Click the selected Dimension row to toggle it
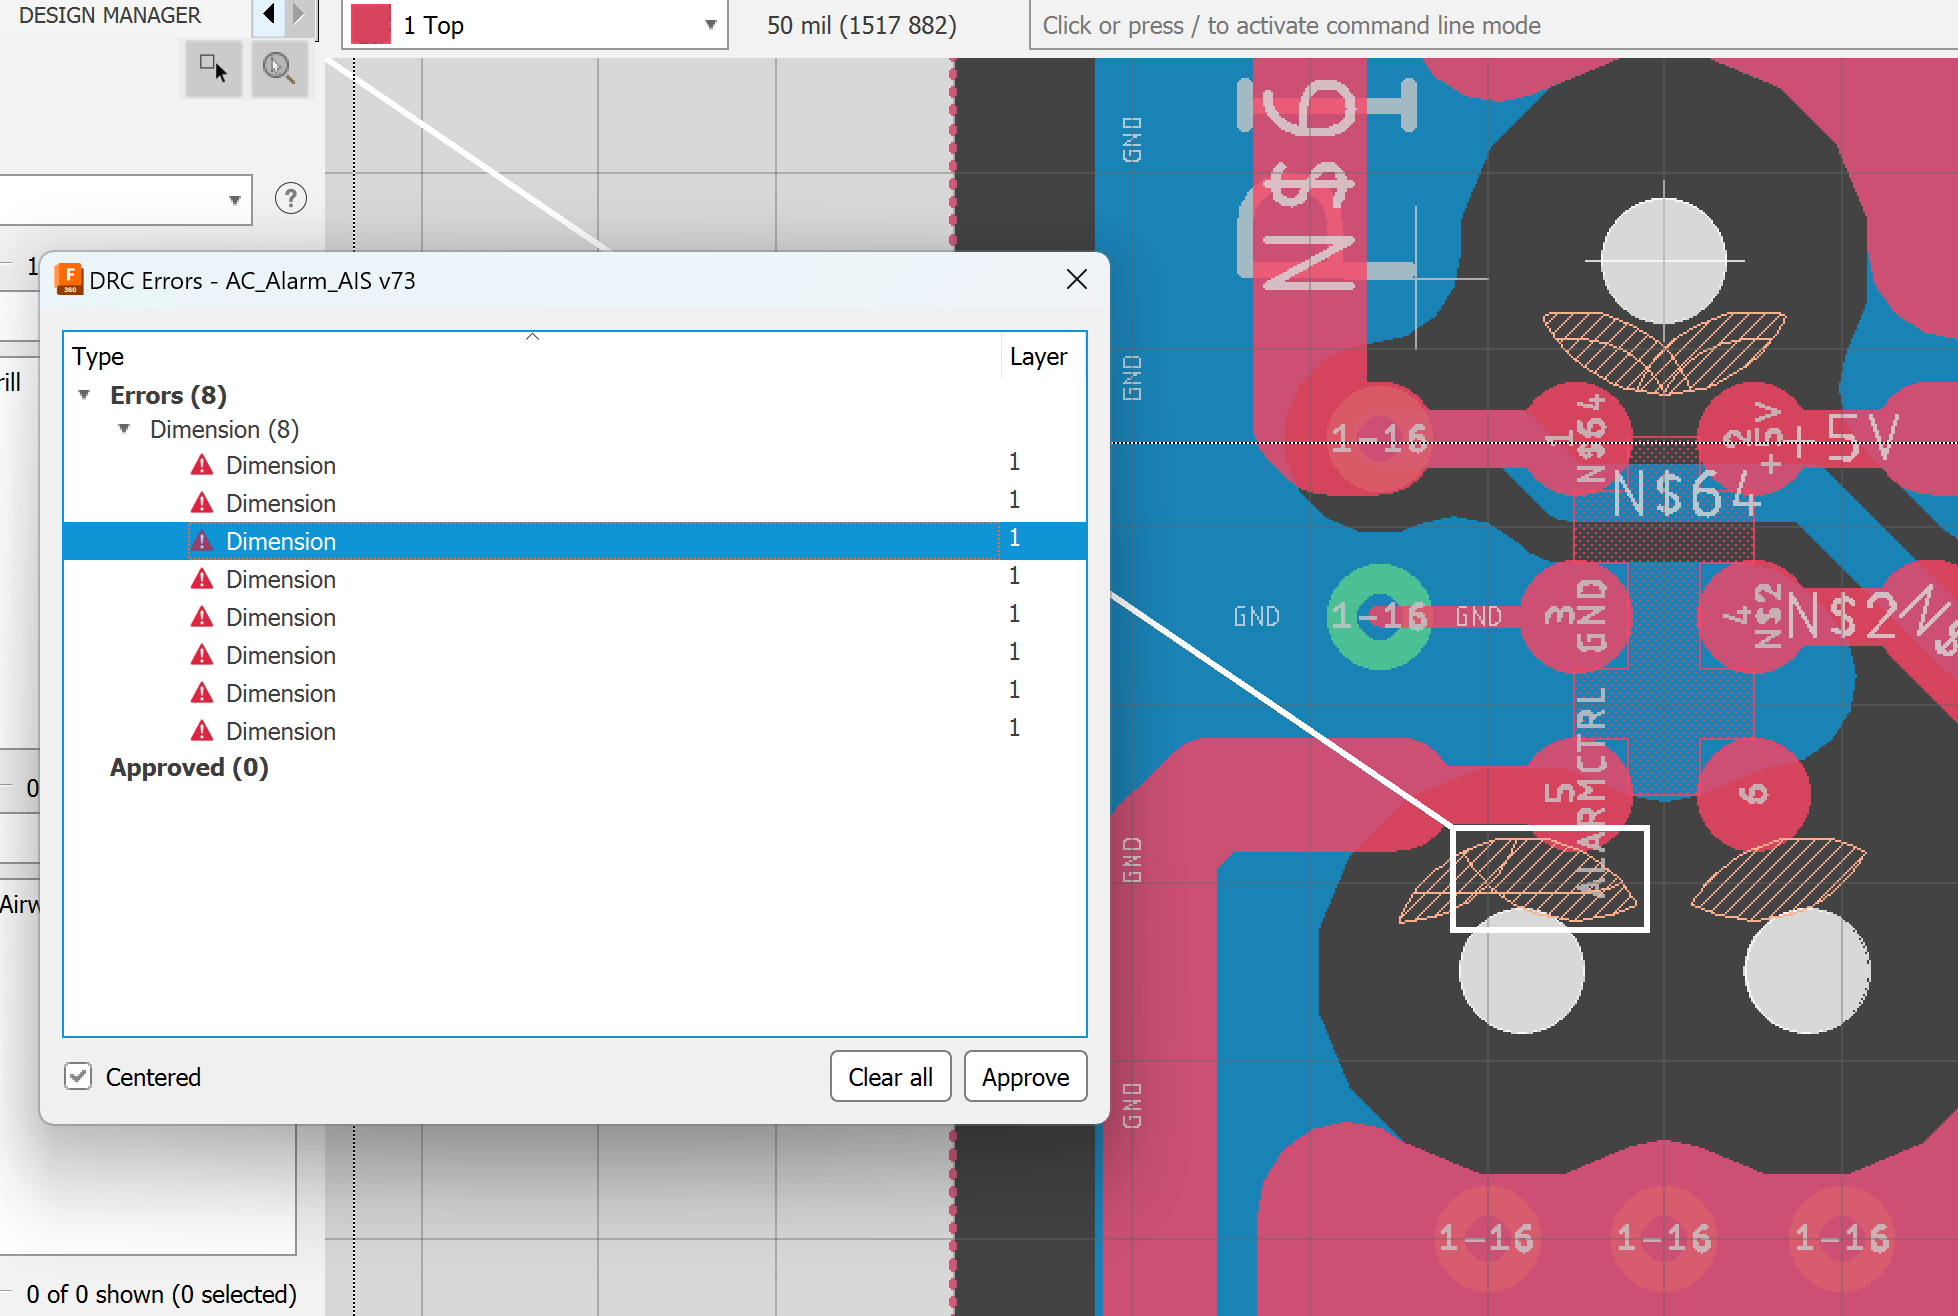Viewport: 1958px width, 1316px height. coord(281,540)
